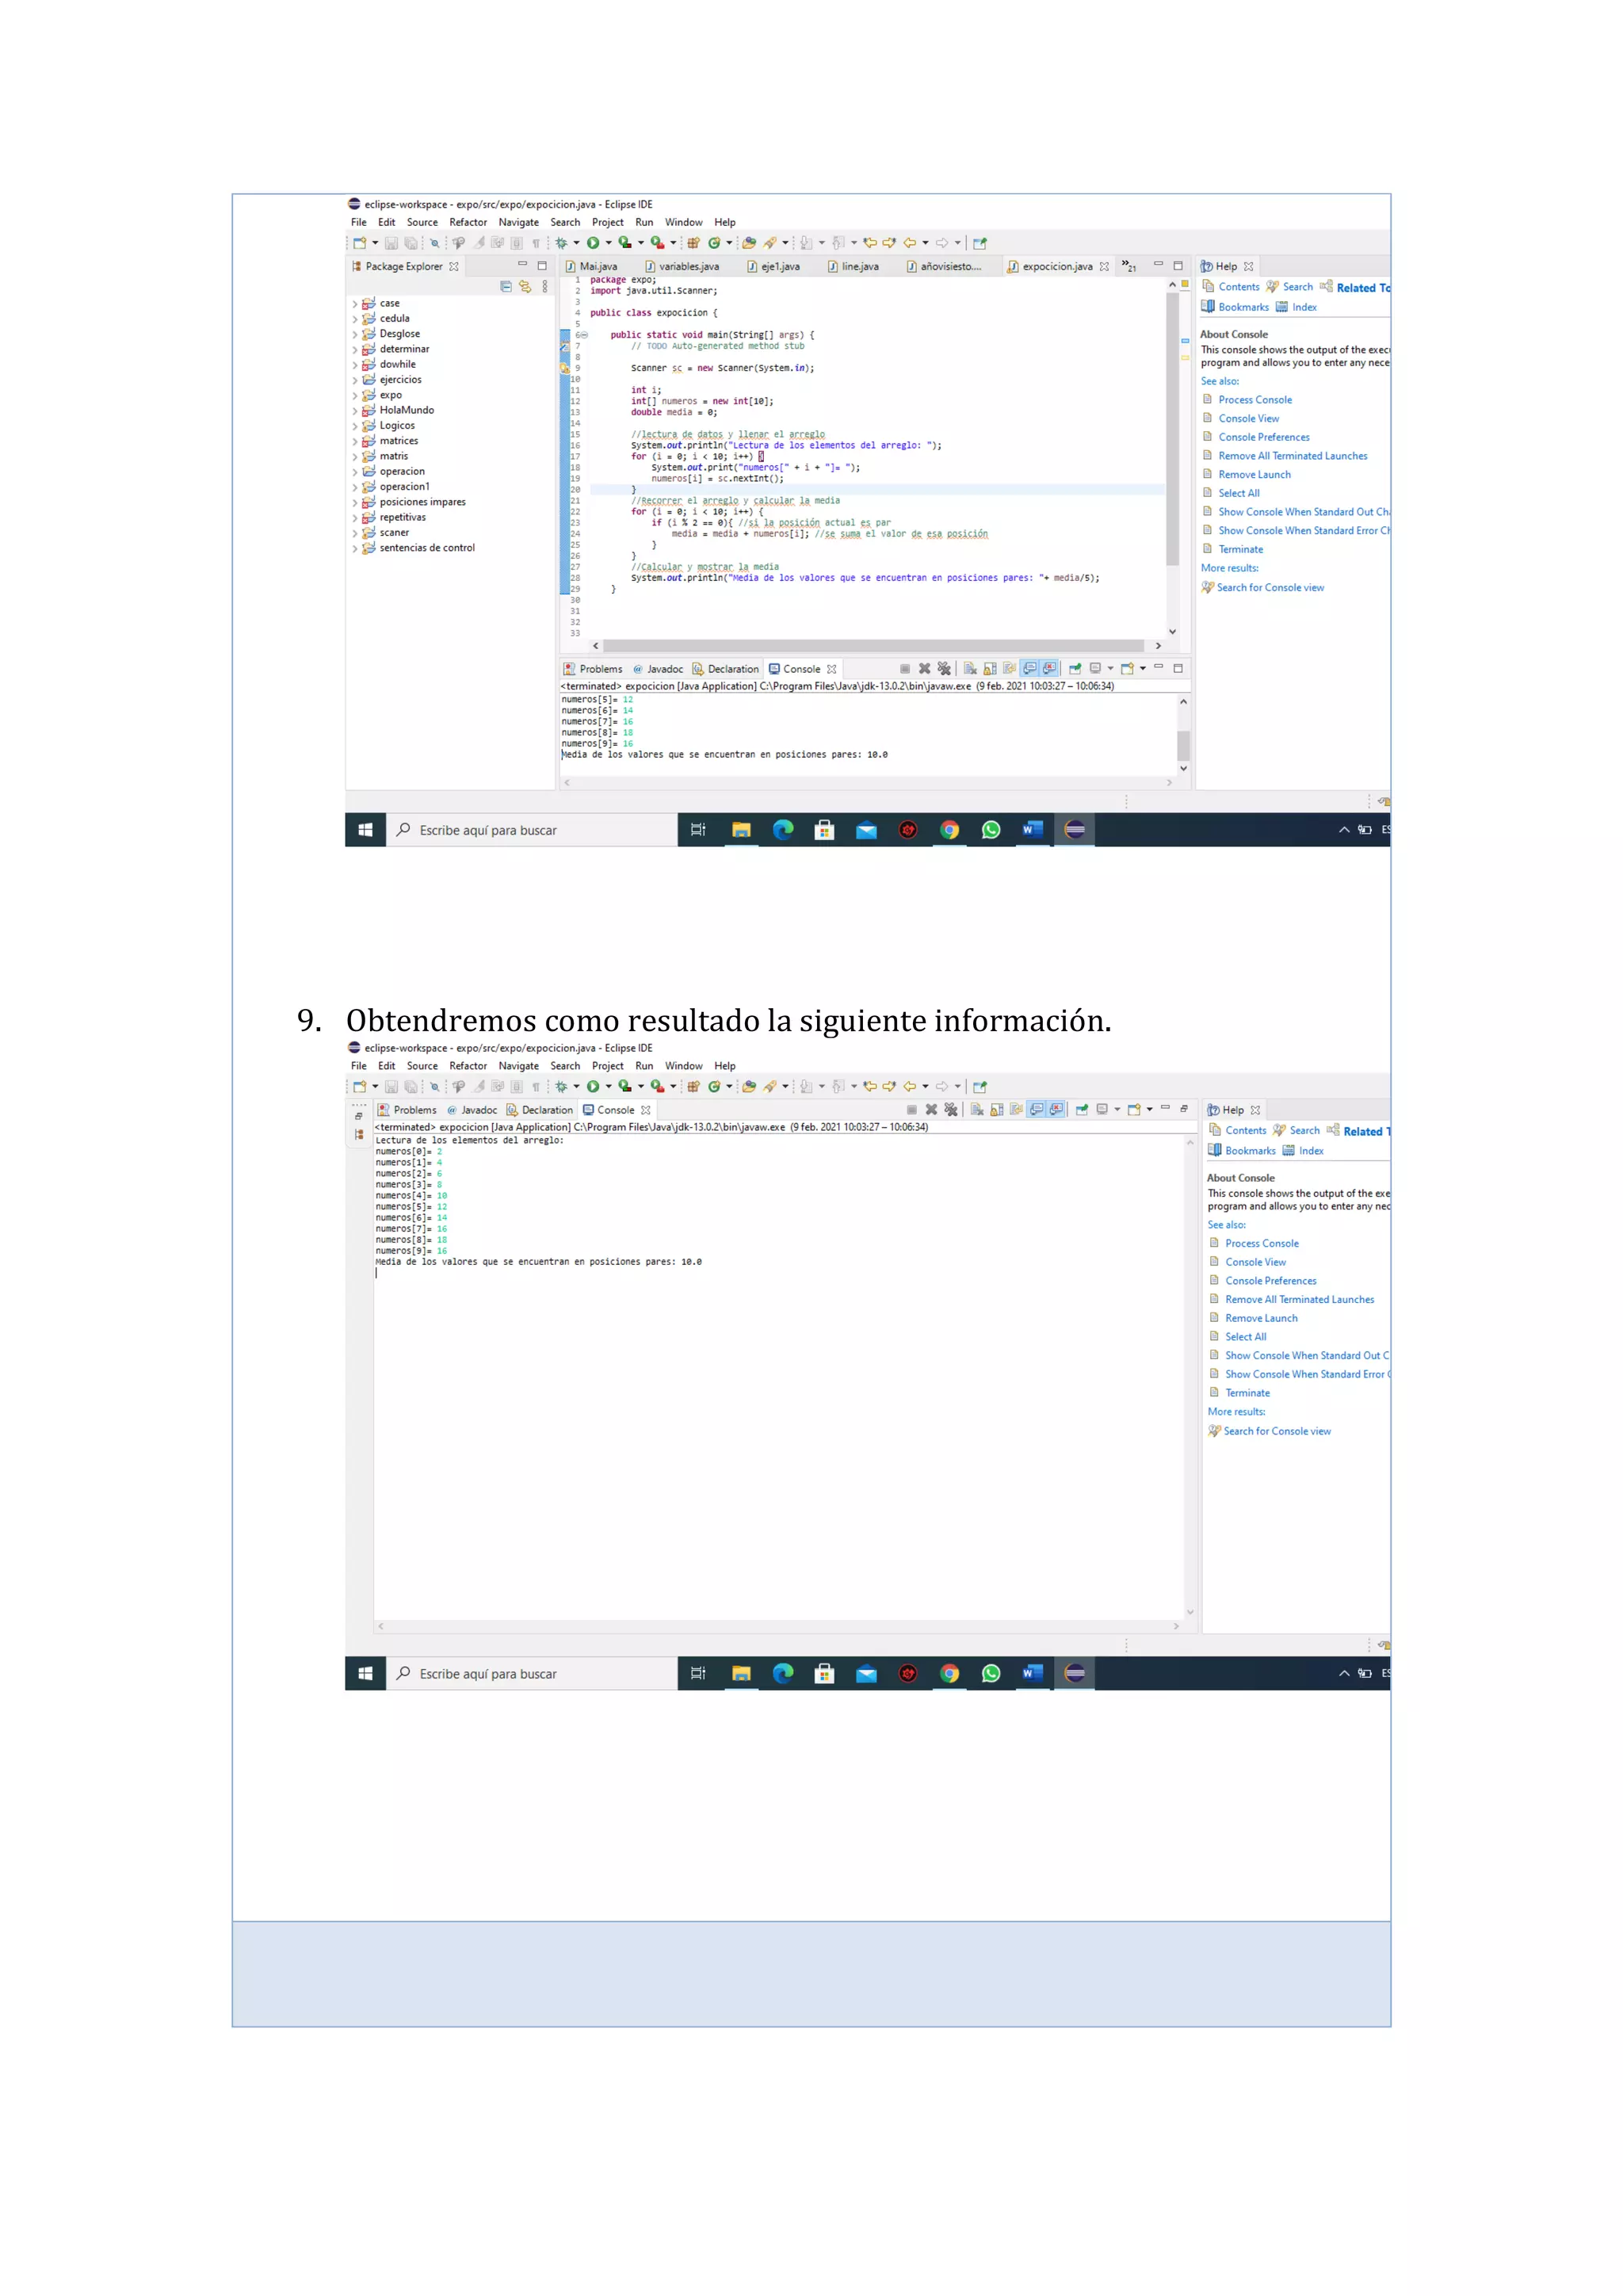The width and height of the screenshot is (1623, 2296).
Task: Open the line.java editor tab
Action: [x=859, y=267]
